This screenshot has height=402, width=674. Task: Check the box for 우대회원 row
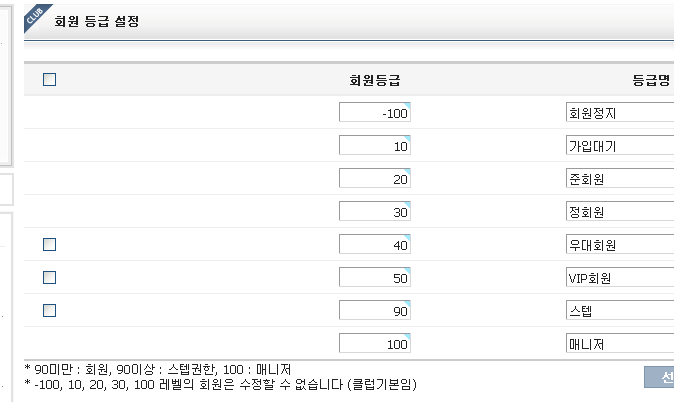[x=49, y=245]
